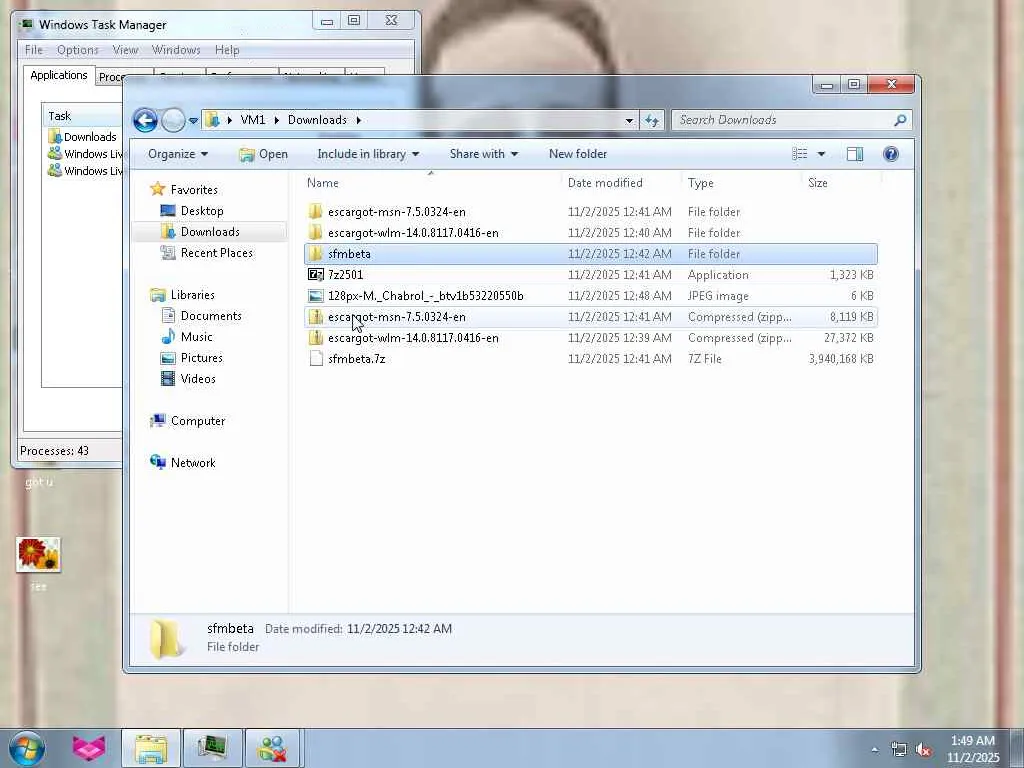Screen dimensions: 1024x768
Task: Select sfmbeta.7z file icon
Action: [315, 359]
